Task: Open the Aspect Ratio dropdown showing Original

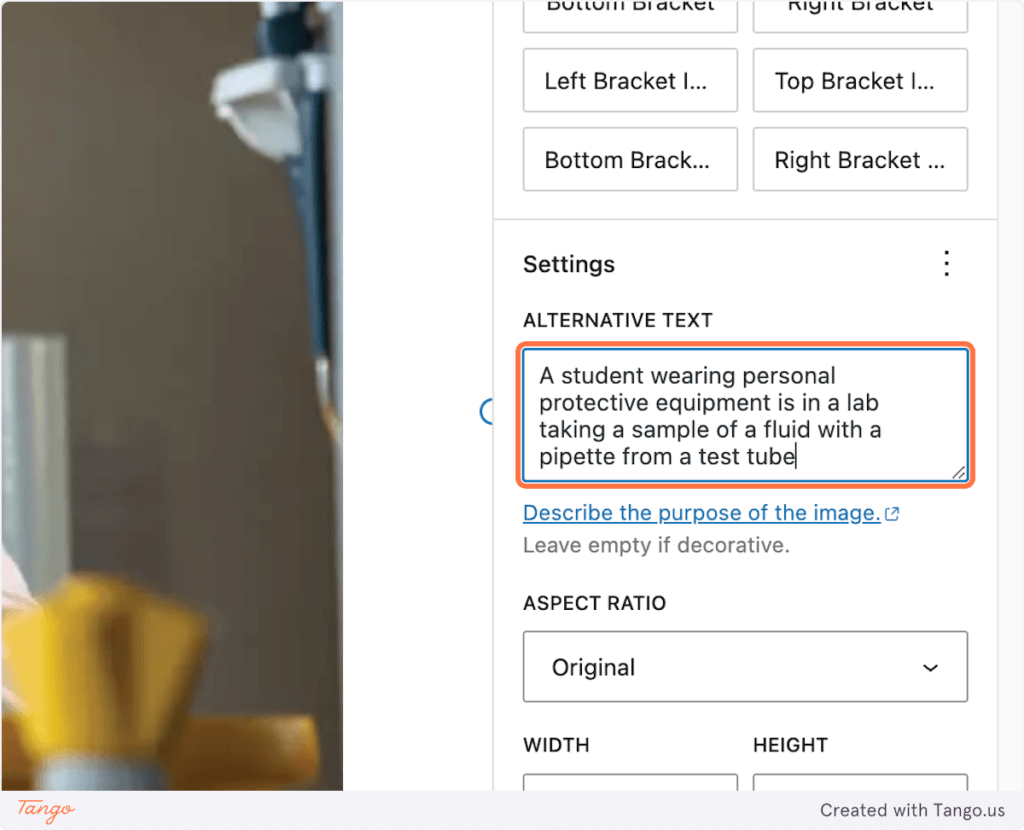Action: [745, 667]
